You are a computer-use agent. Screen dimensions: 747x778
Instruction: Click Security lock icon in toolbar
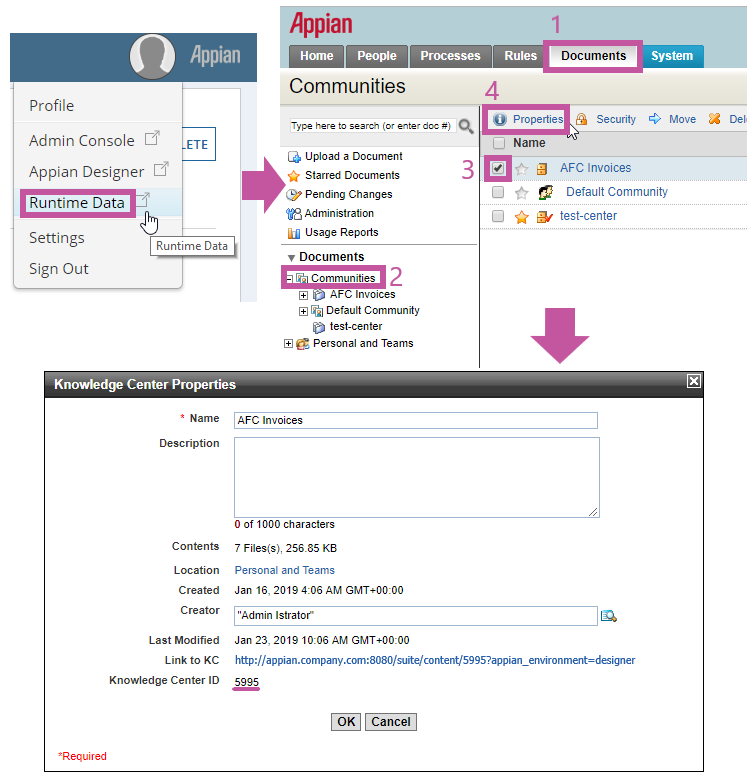coord(581,119)
